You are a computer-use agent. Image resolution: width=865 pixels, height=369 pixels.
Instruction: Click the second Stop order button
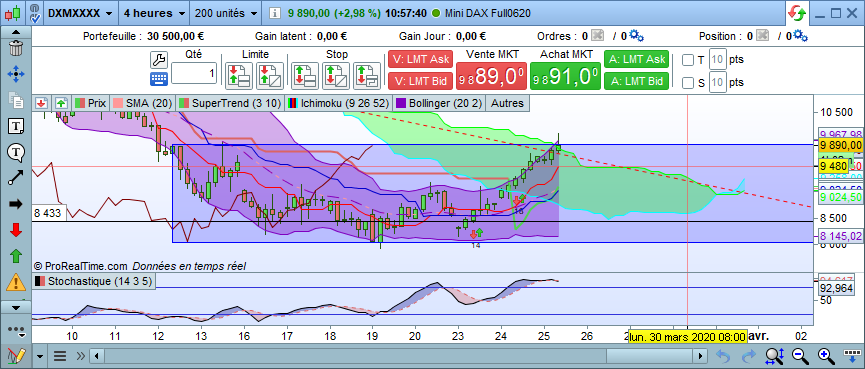point(336,76)
